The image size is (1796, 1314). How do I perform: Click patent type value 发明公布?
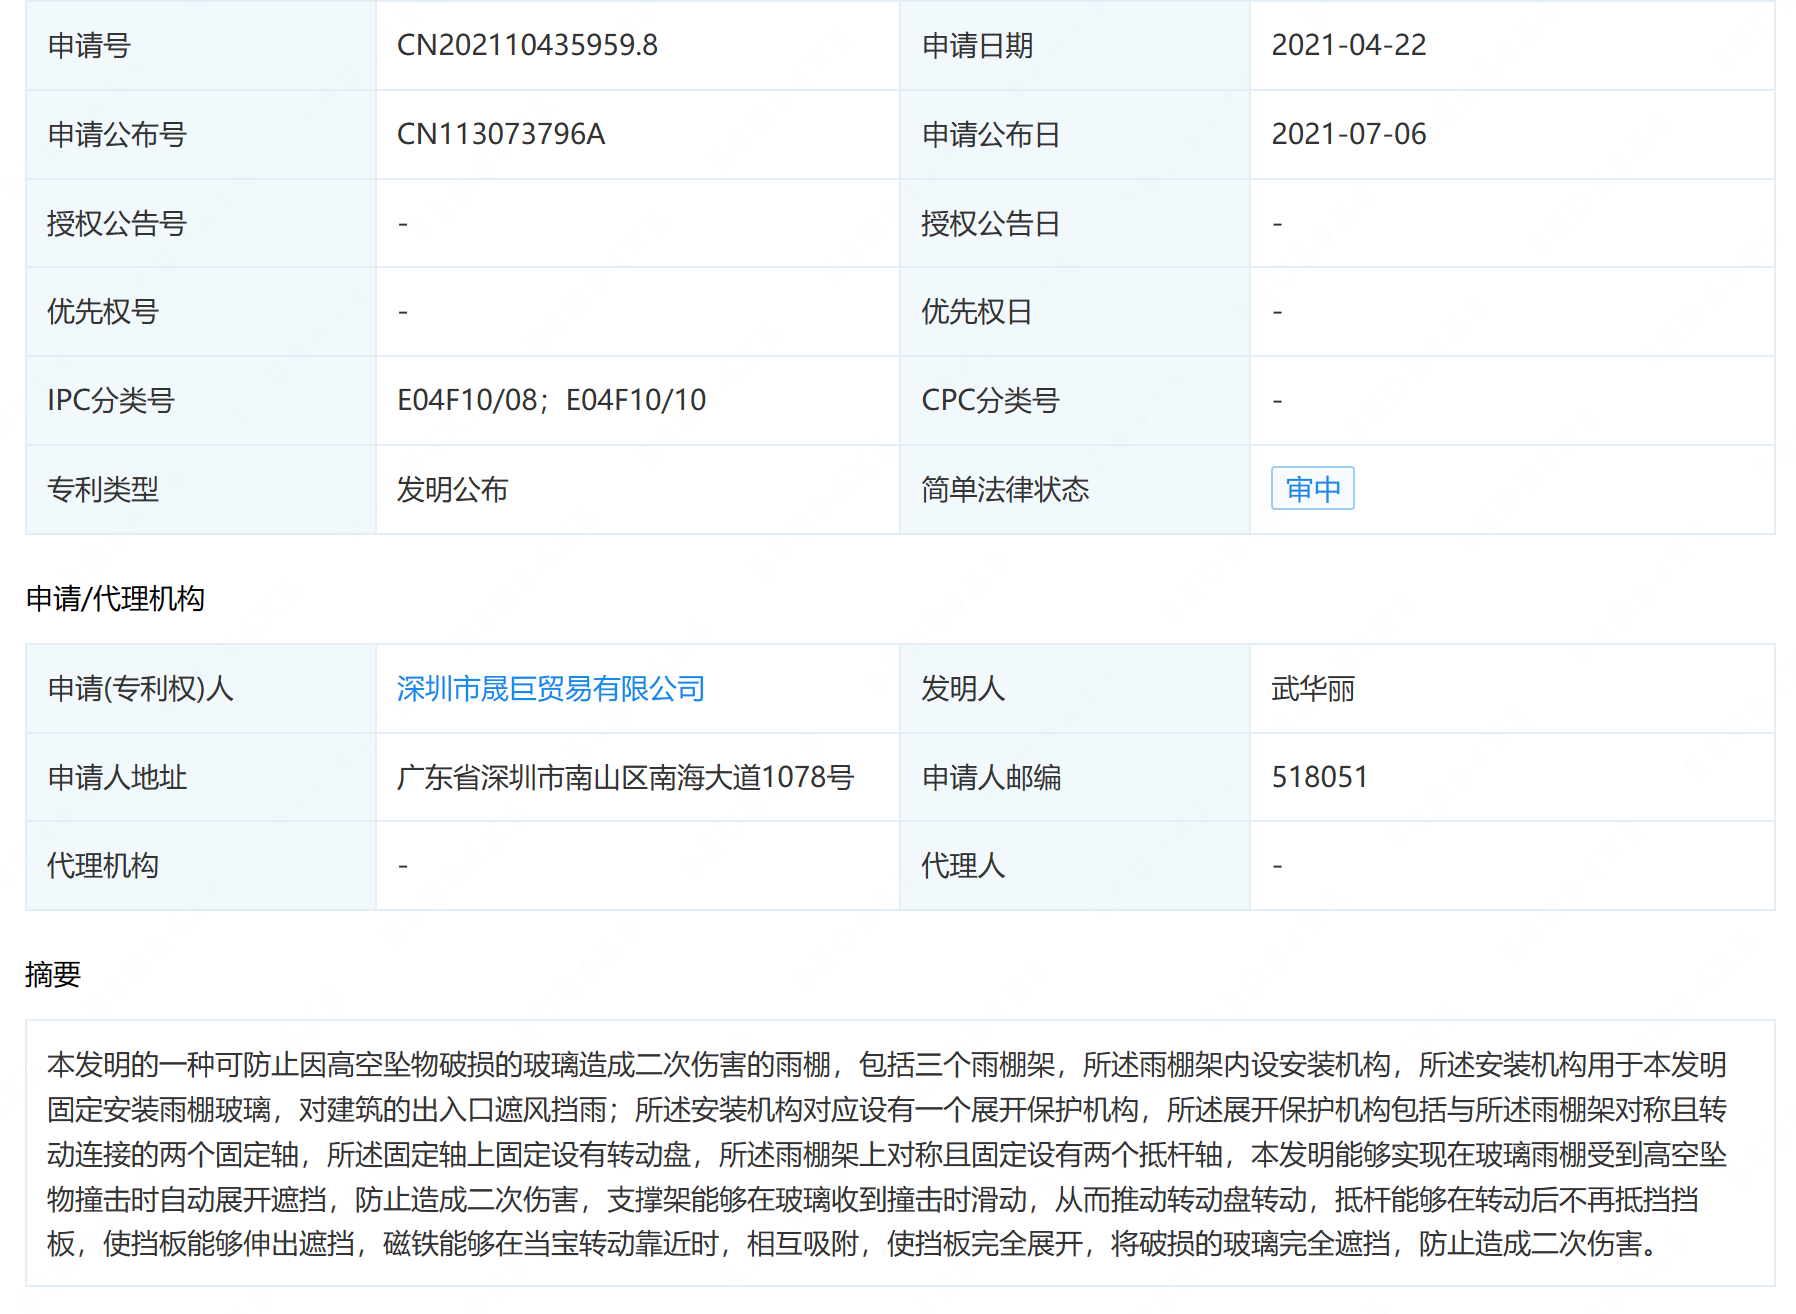coord(452,490)
